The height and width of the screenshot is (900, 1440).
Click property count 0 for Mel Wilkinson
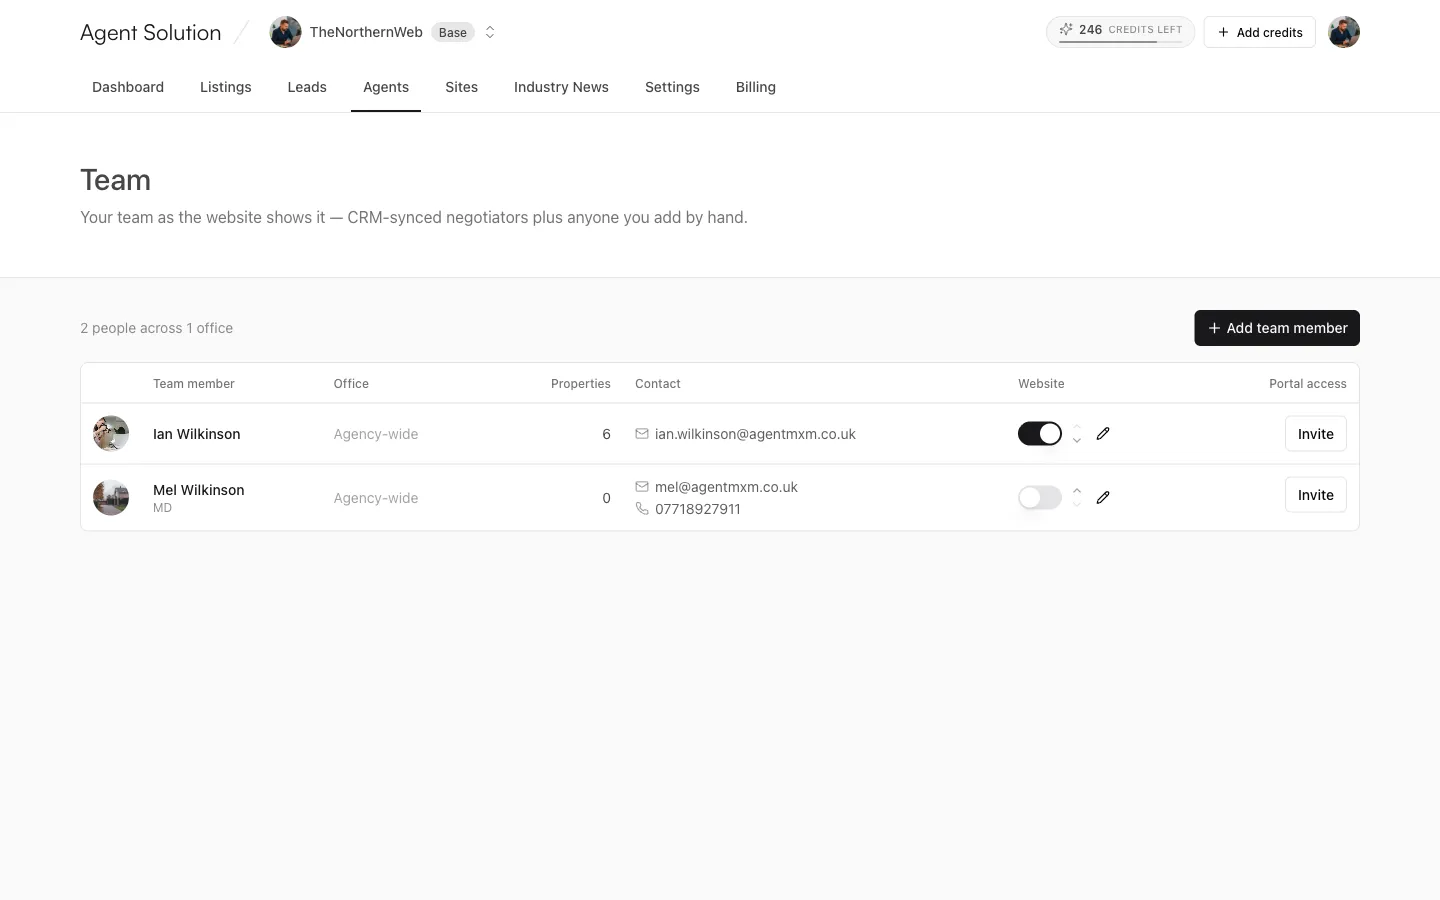click(606, 498)
